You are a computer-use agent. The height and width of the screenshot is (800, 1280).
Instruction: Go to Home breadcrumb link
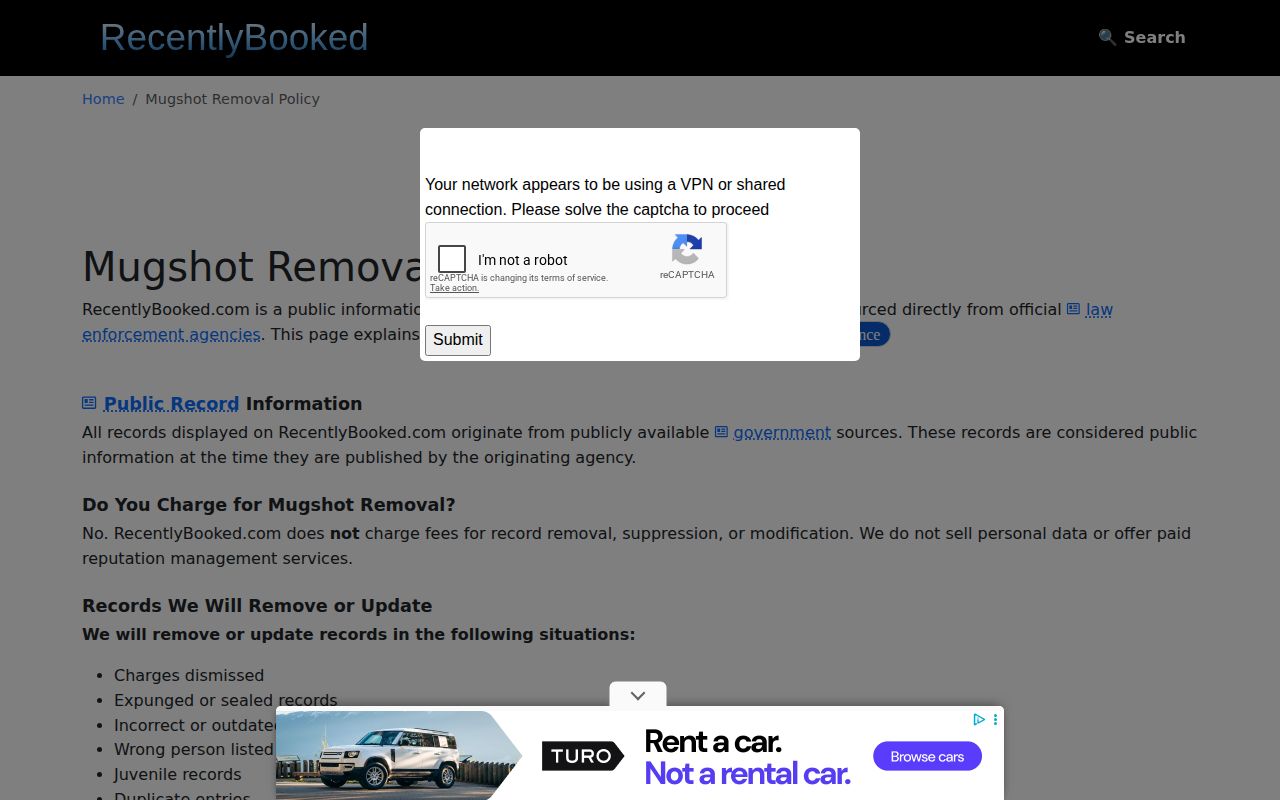(103, 99)
